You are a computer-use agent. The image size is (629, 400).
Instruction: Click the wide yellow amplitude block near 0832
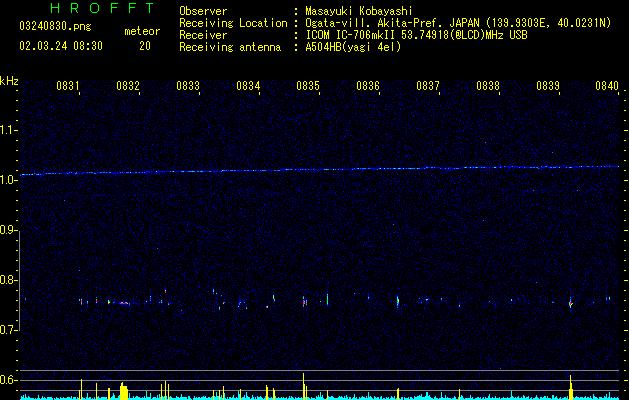point(124,391)
